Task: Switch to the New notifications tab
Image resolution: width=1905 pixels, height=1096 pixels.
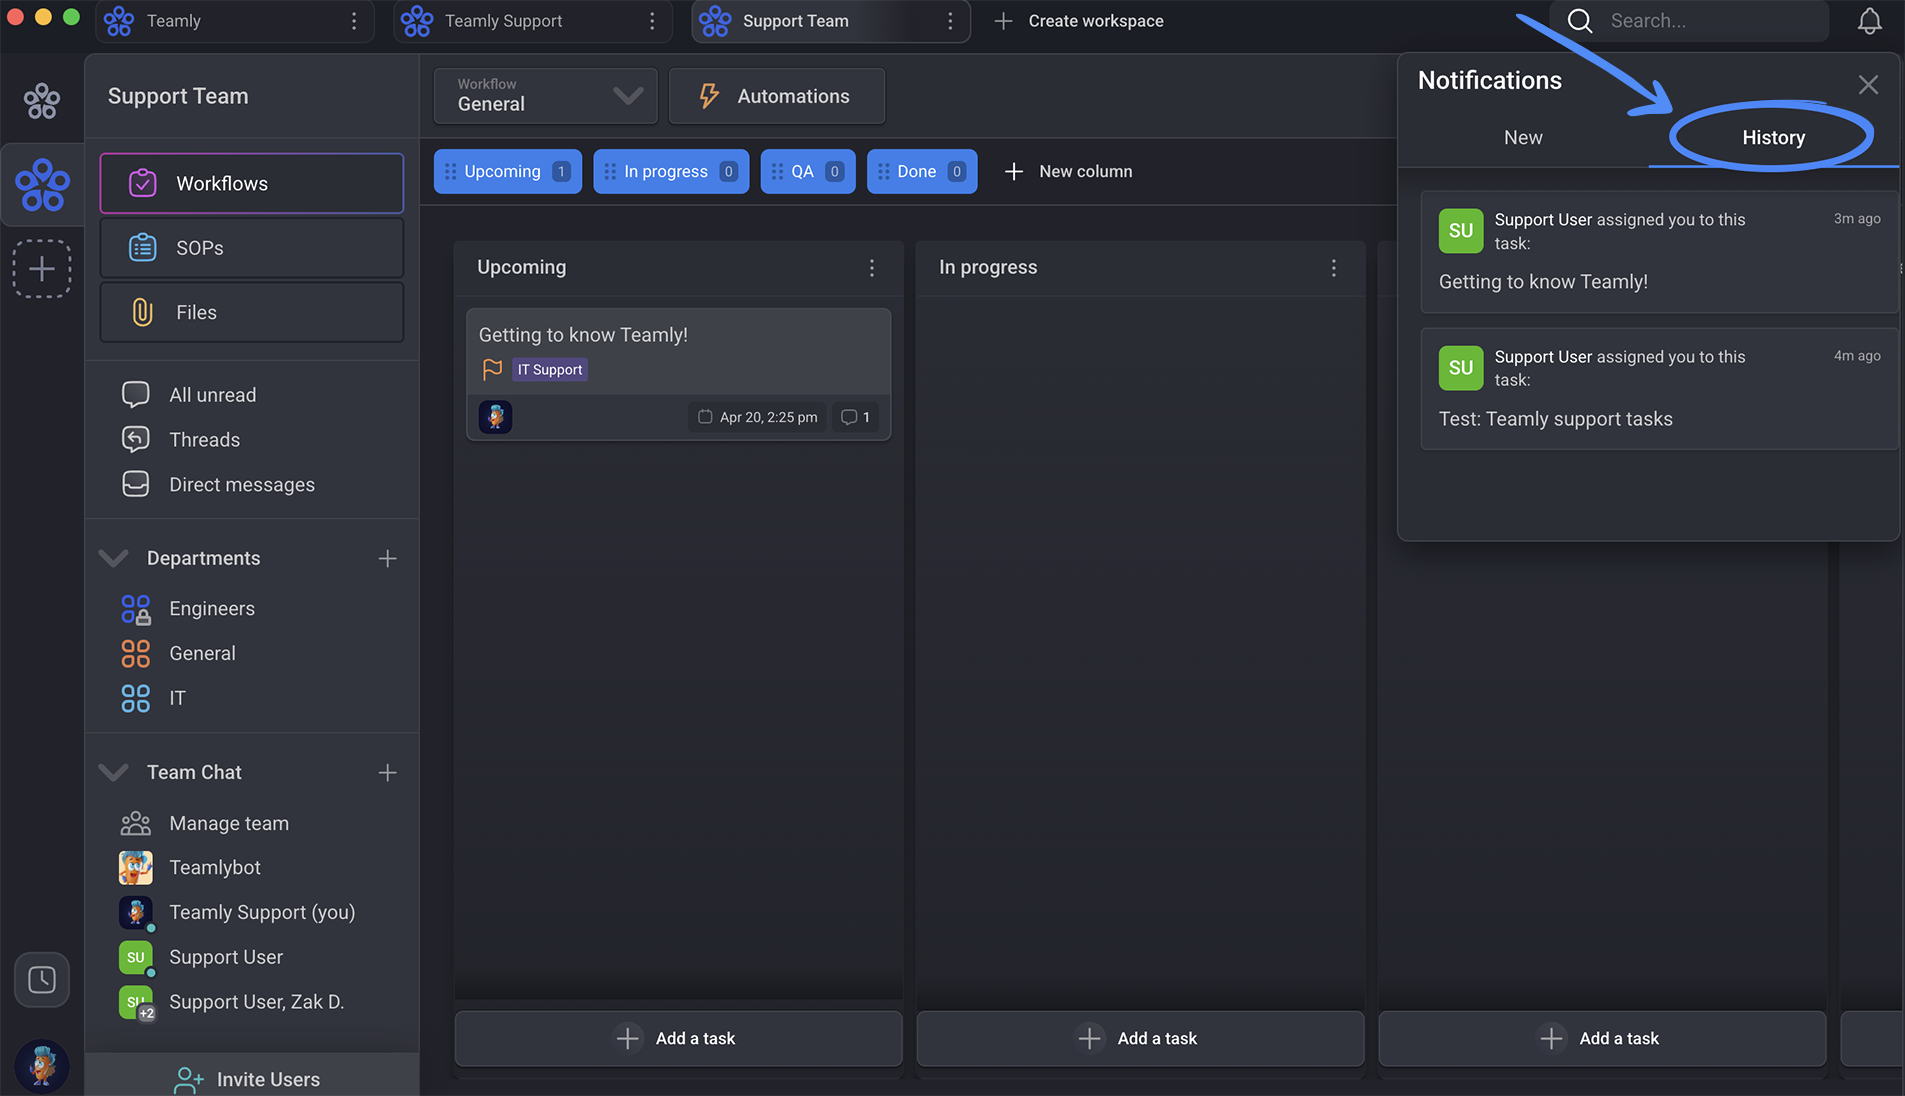Action: [x=1523, y=137]
